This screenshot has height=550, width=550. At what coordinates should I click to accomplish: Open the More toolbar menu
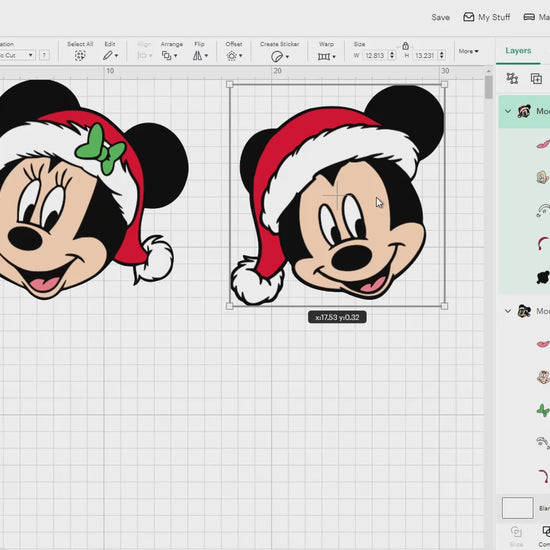468,51
